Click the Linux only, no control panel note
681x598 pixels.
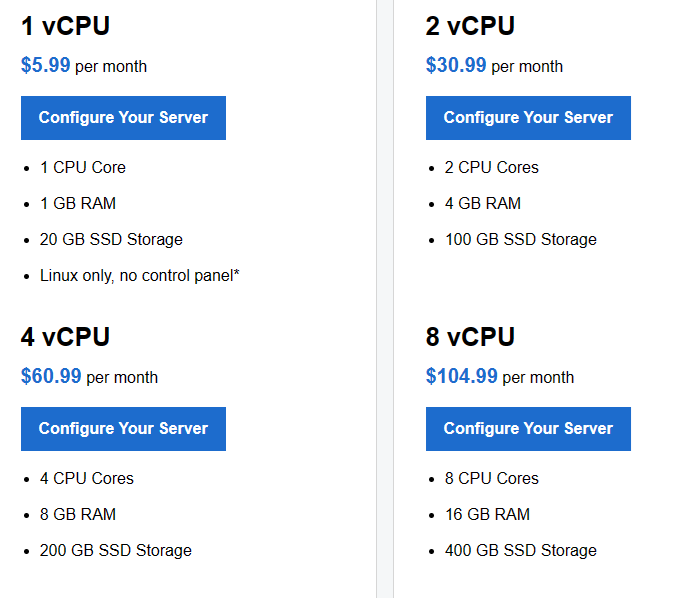139,276
